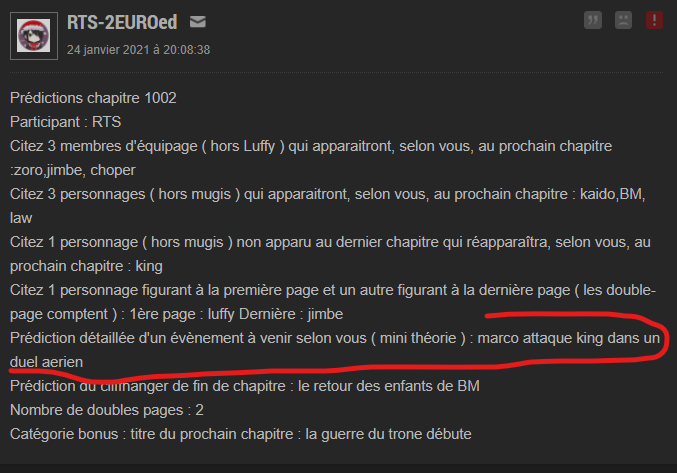
Task: Click the 24 janvier 2021 timestamp link
Action: click(x=139, y=50)
